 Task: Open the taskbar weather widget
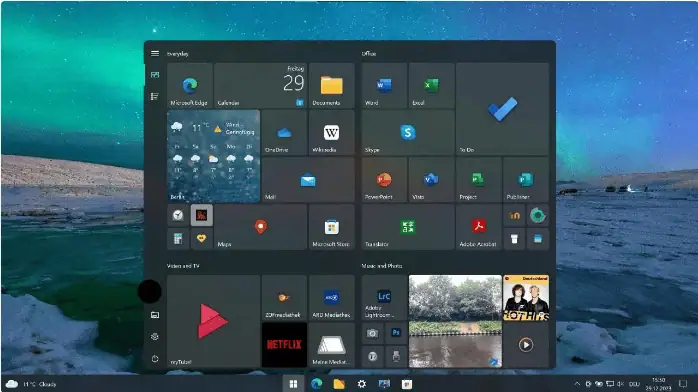click(31, 384)
